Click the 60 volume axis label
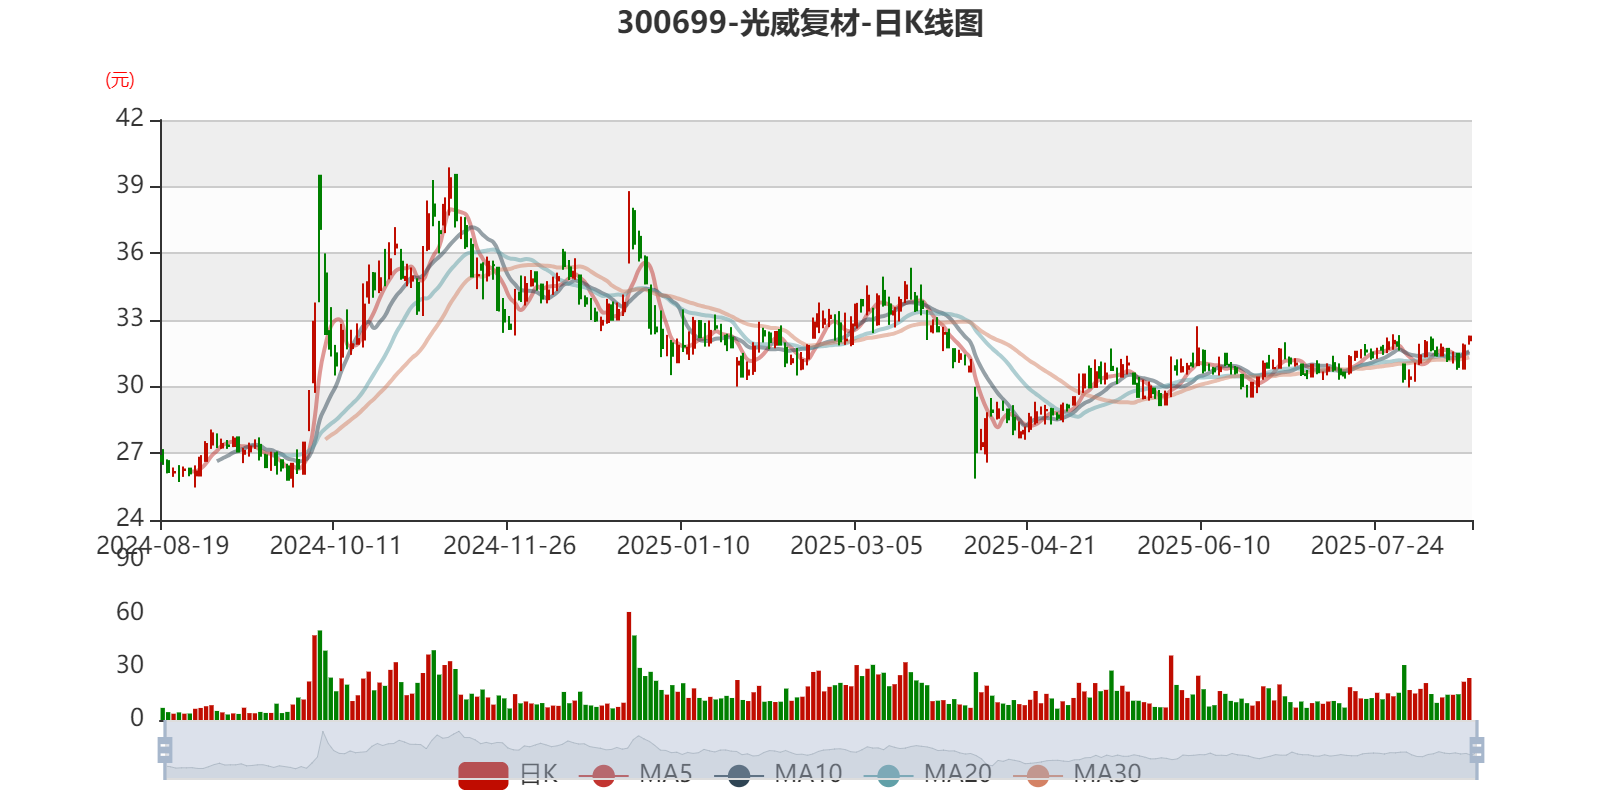 click(x=130, y=612)
